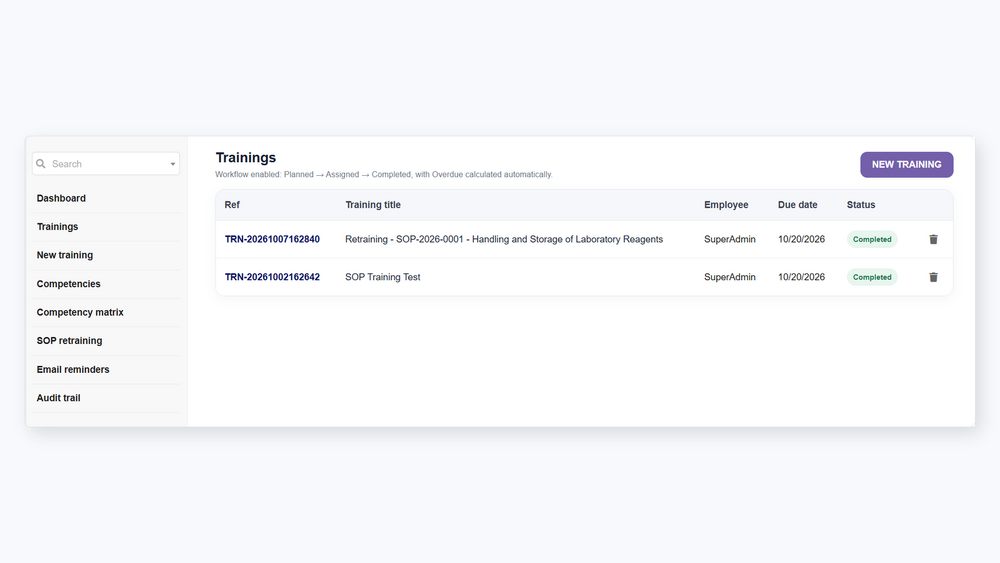Click the search magnifier icon
This screenshot has width=1000, height=563.
click(x=41, y=164)
